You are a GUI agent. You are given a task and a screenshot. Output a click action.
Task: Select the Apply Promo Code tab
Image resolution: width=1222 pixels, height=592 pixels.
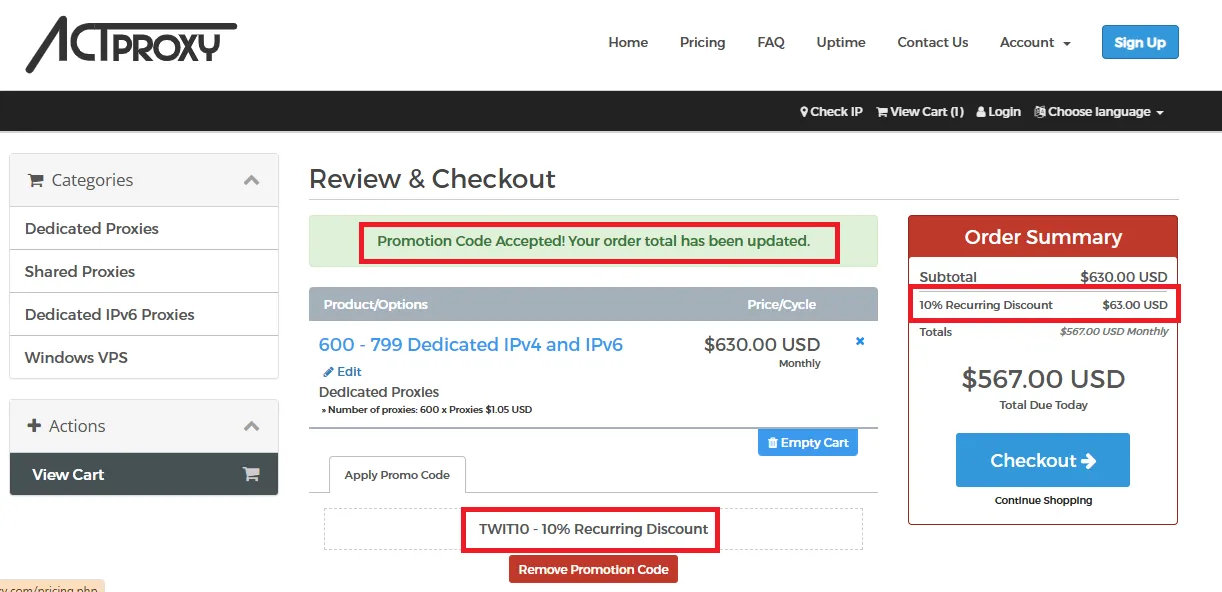tap(396, 475)
